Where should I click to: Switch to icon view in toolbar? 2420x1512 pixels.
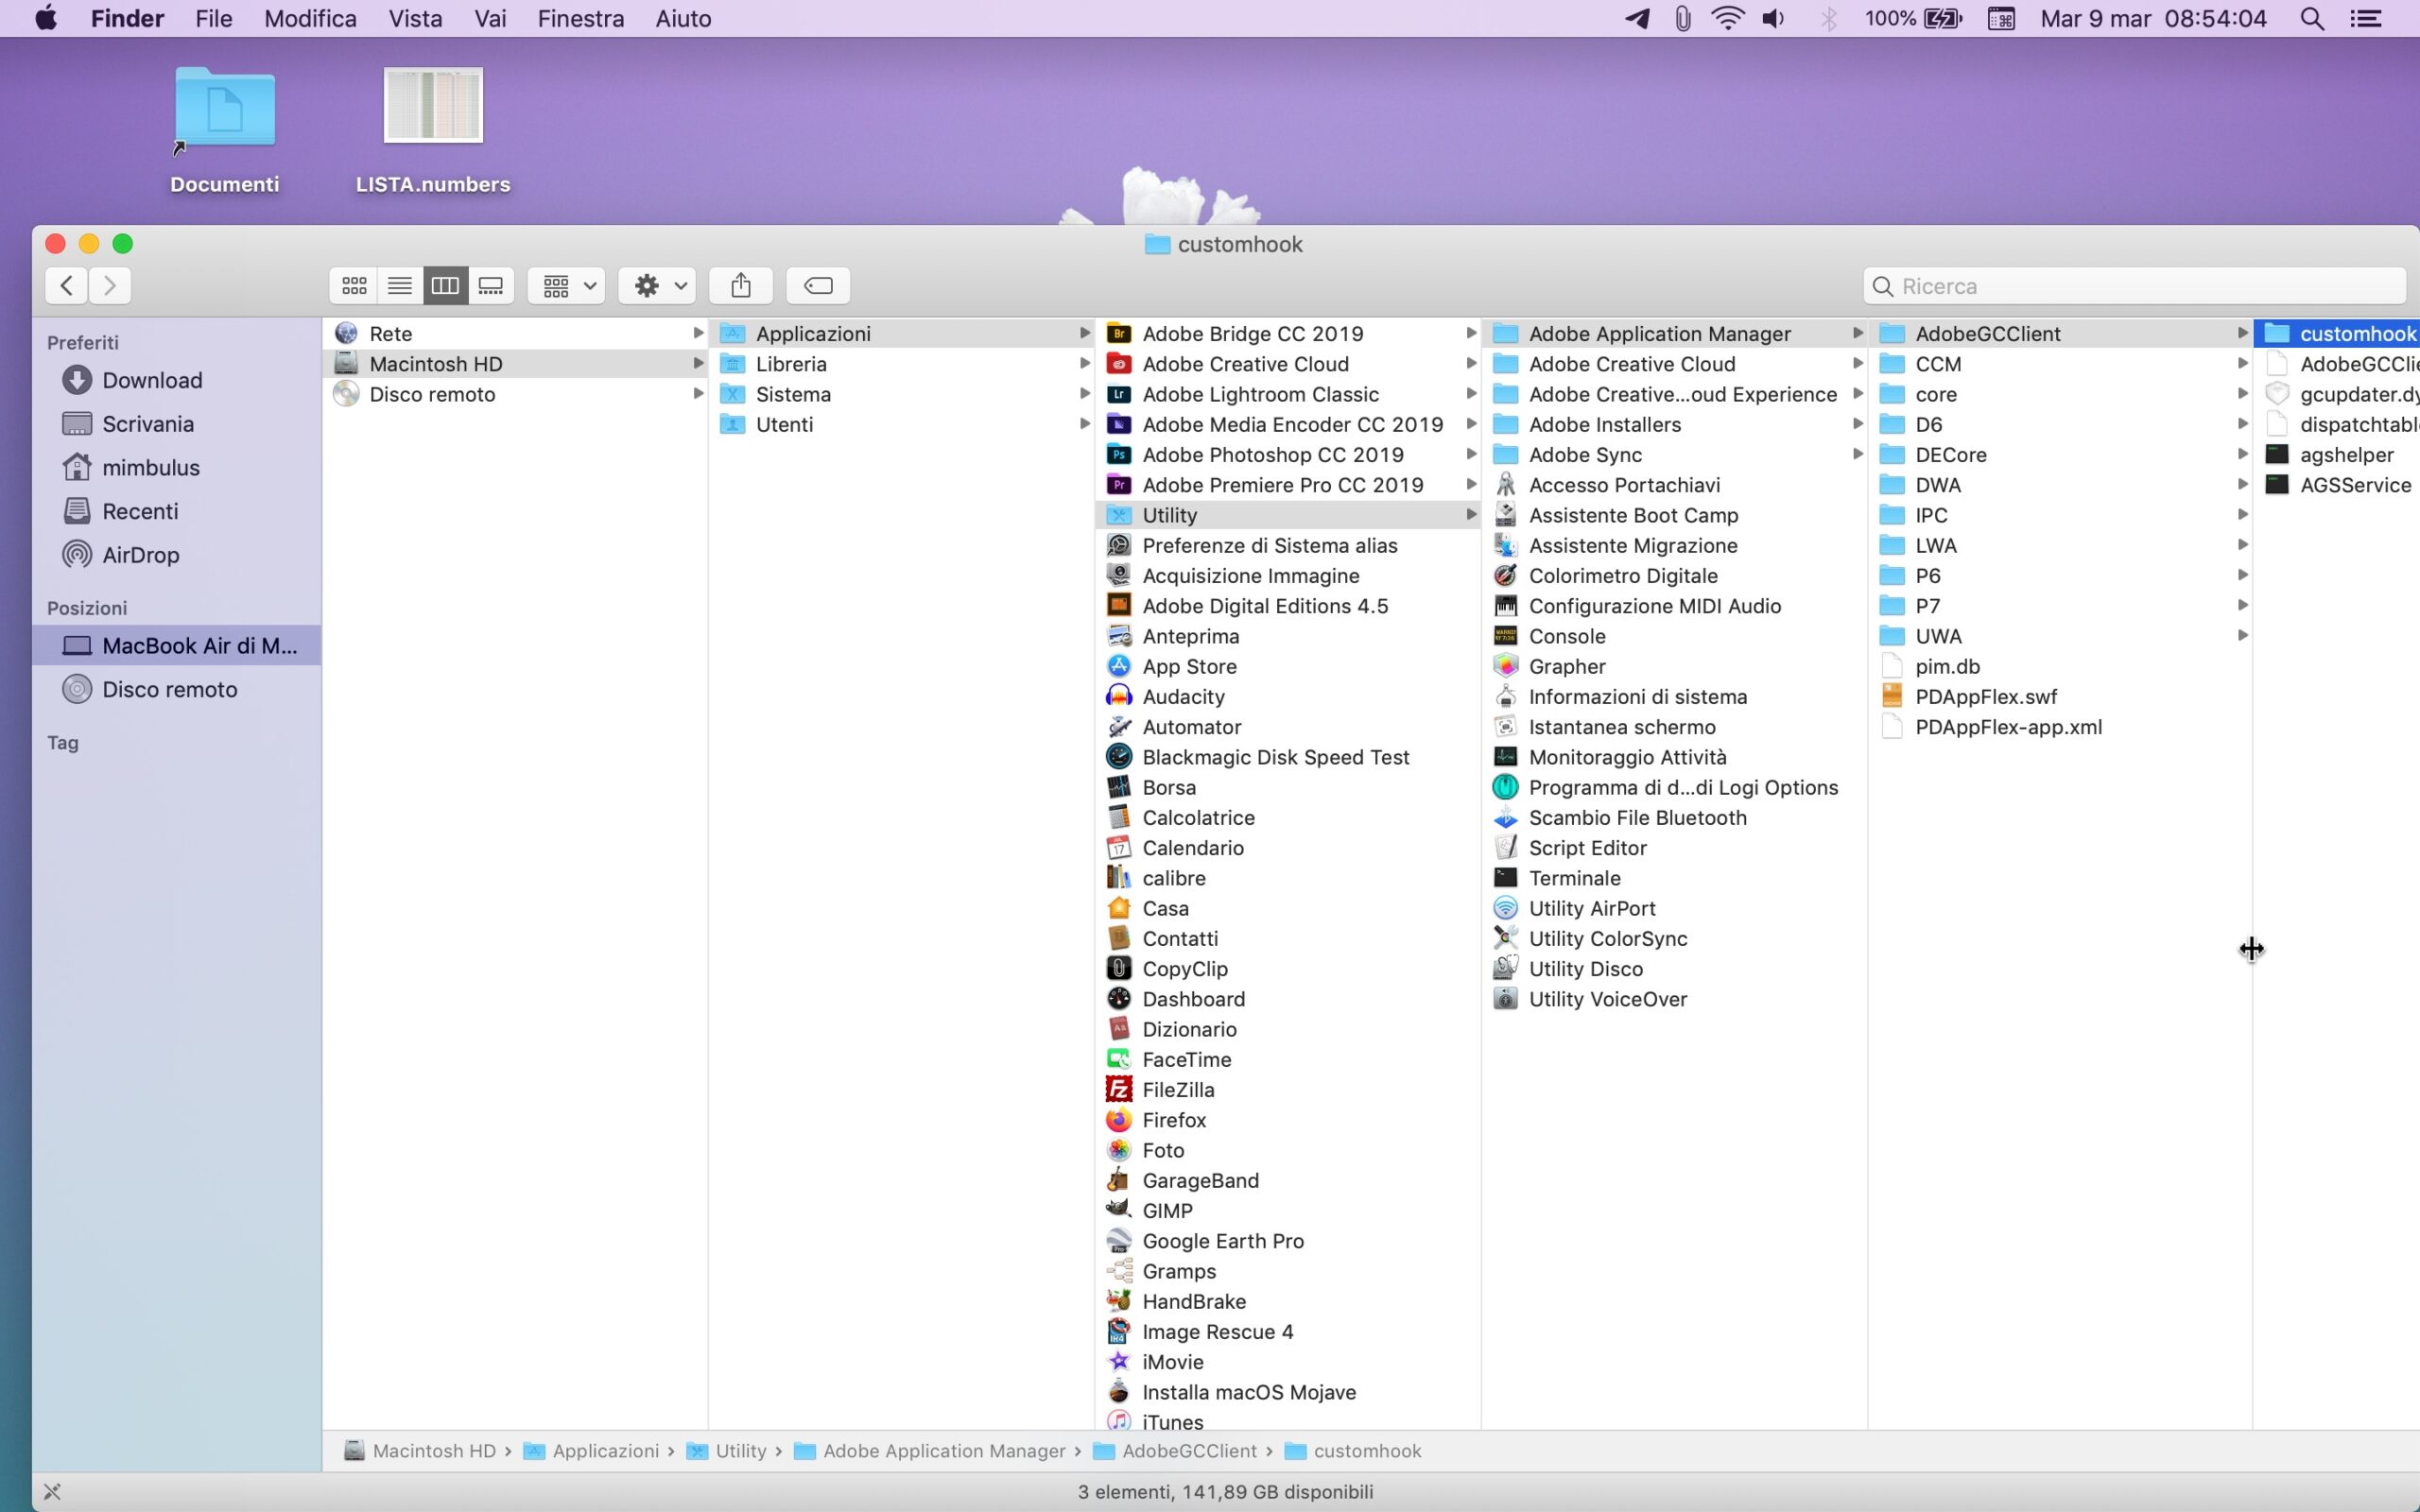[354, 286]
